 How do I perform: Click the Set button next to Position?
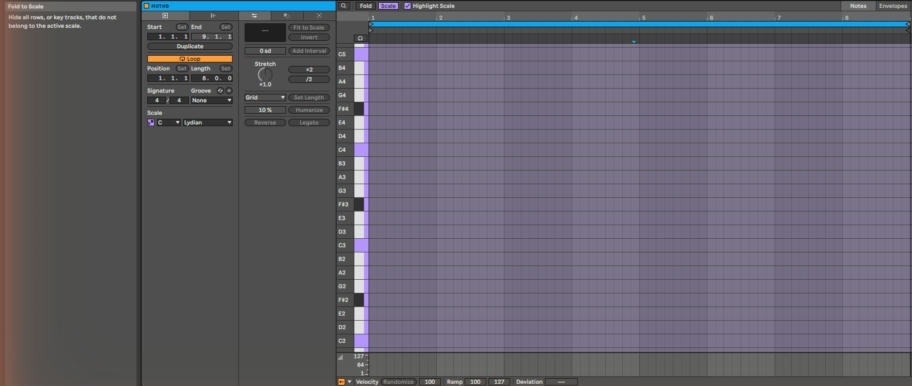pos(182,69)
